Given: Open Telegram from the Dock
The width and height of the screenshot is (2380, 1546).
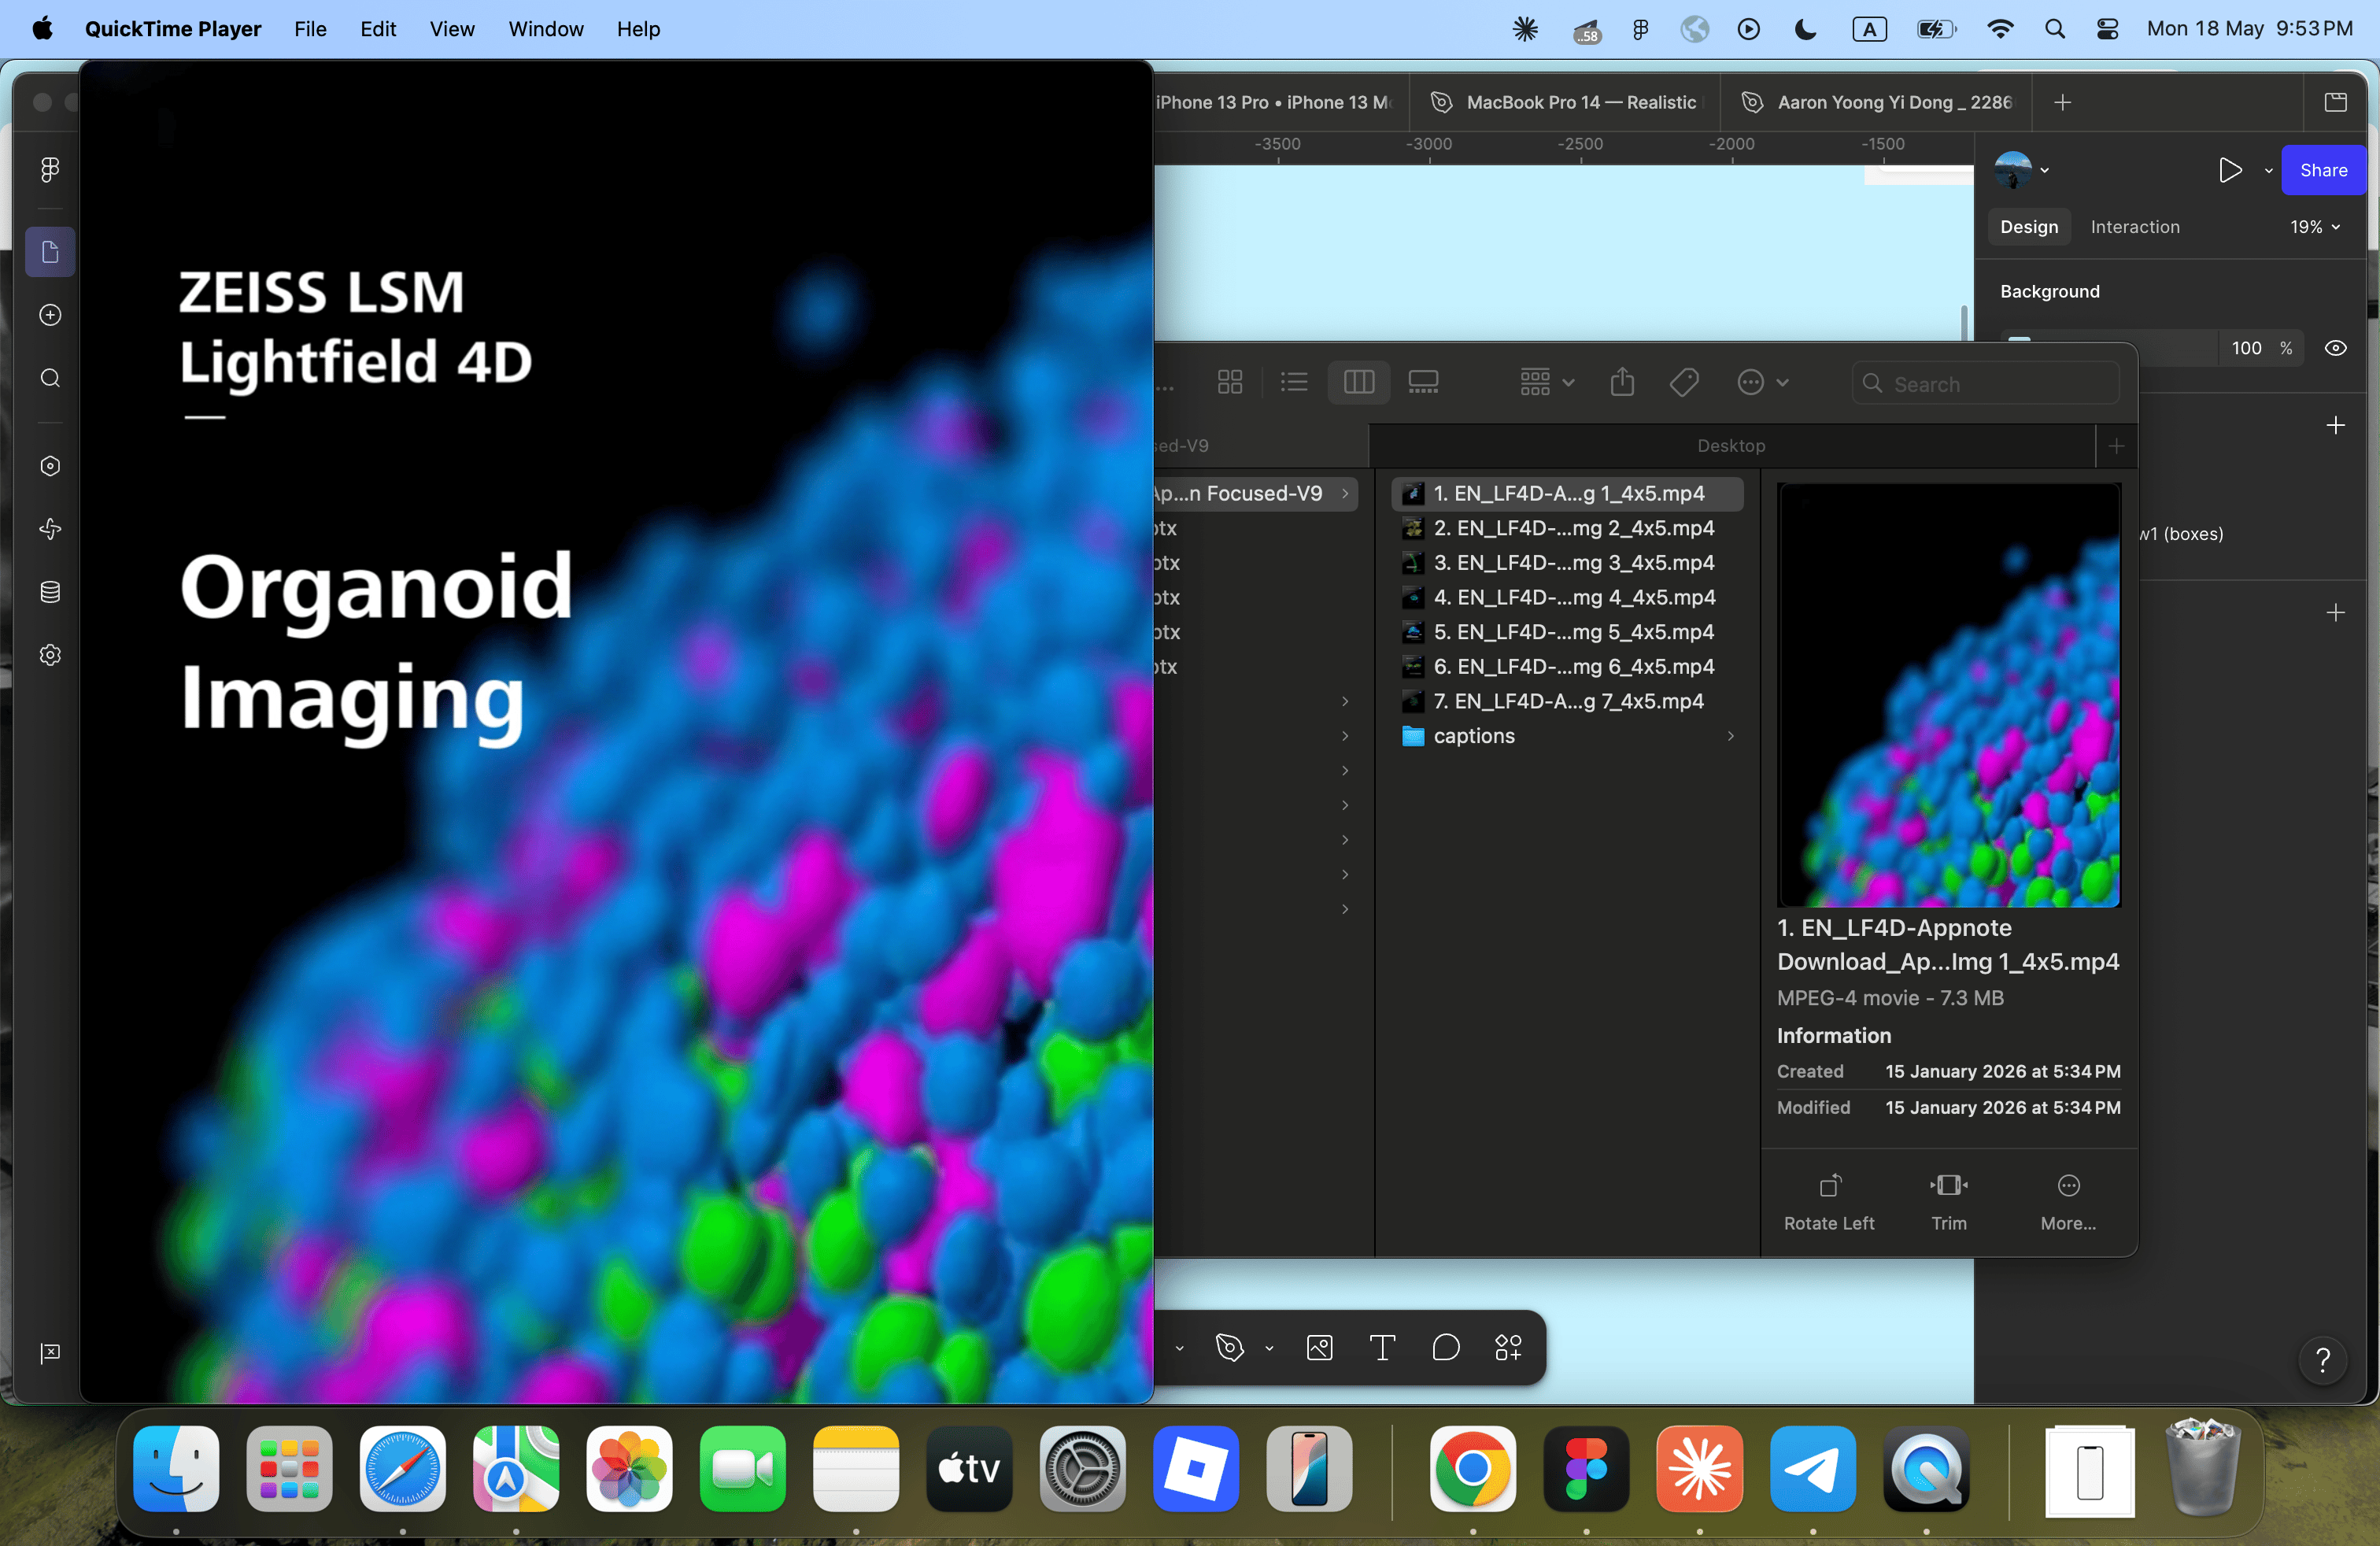Looking at the screenshot, I should [1813, 1469].
